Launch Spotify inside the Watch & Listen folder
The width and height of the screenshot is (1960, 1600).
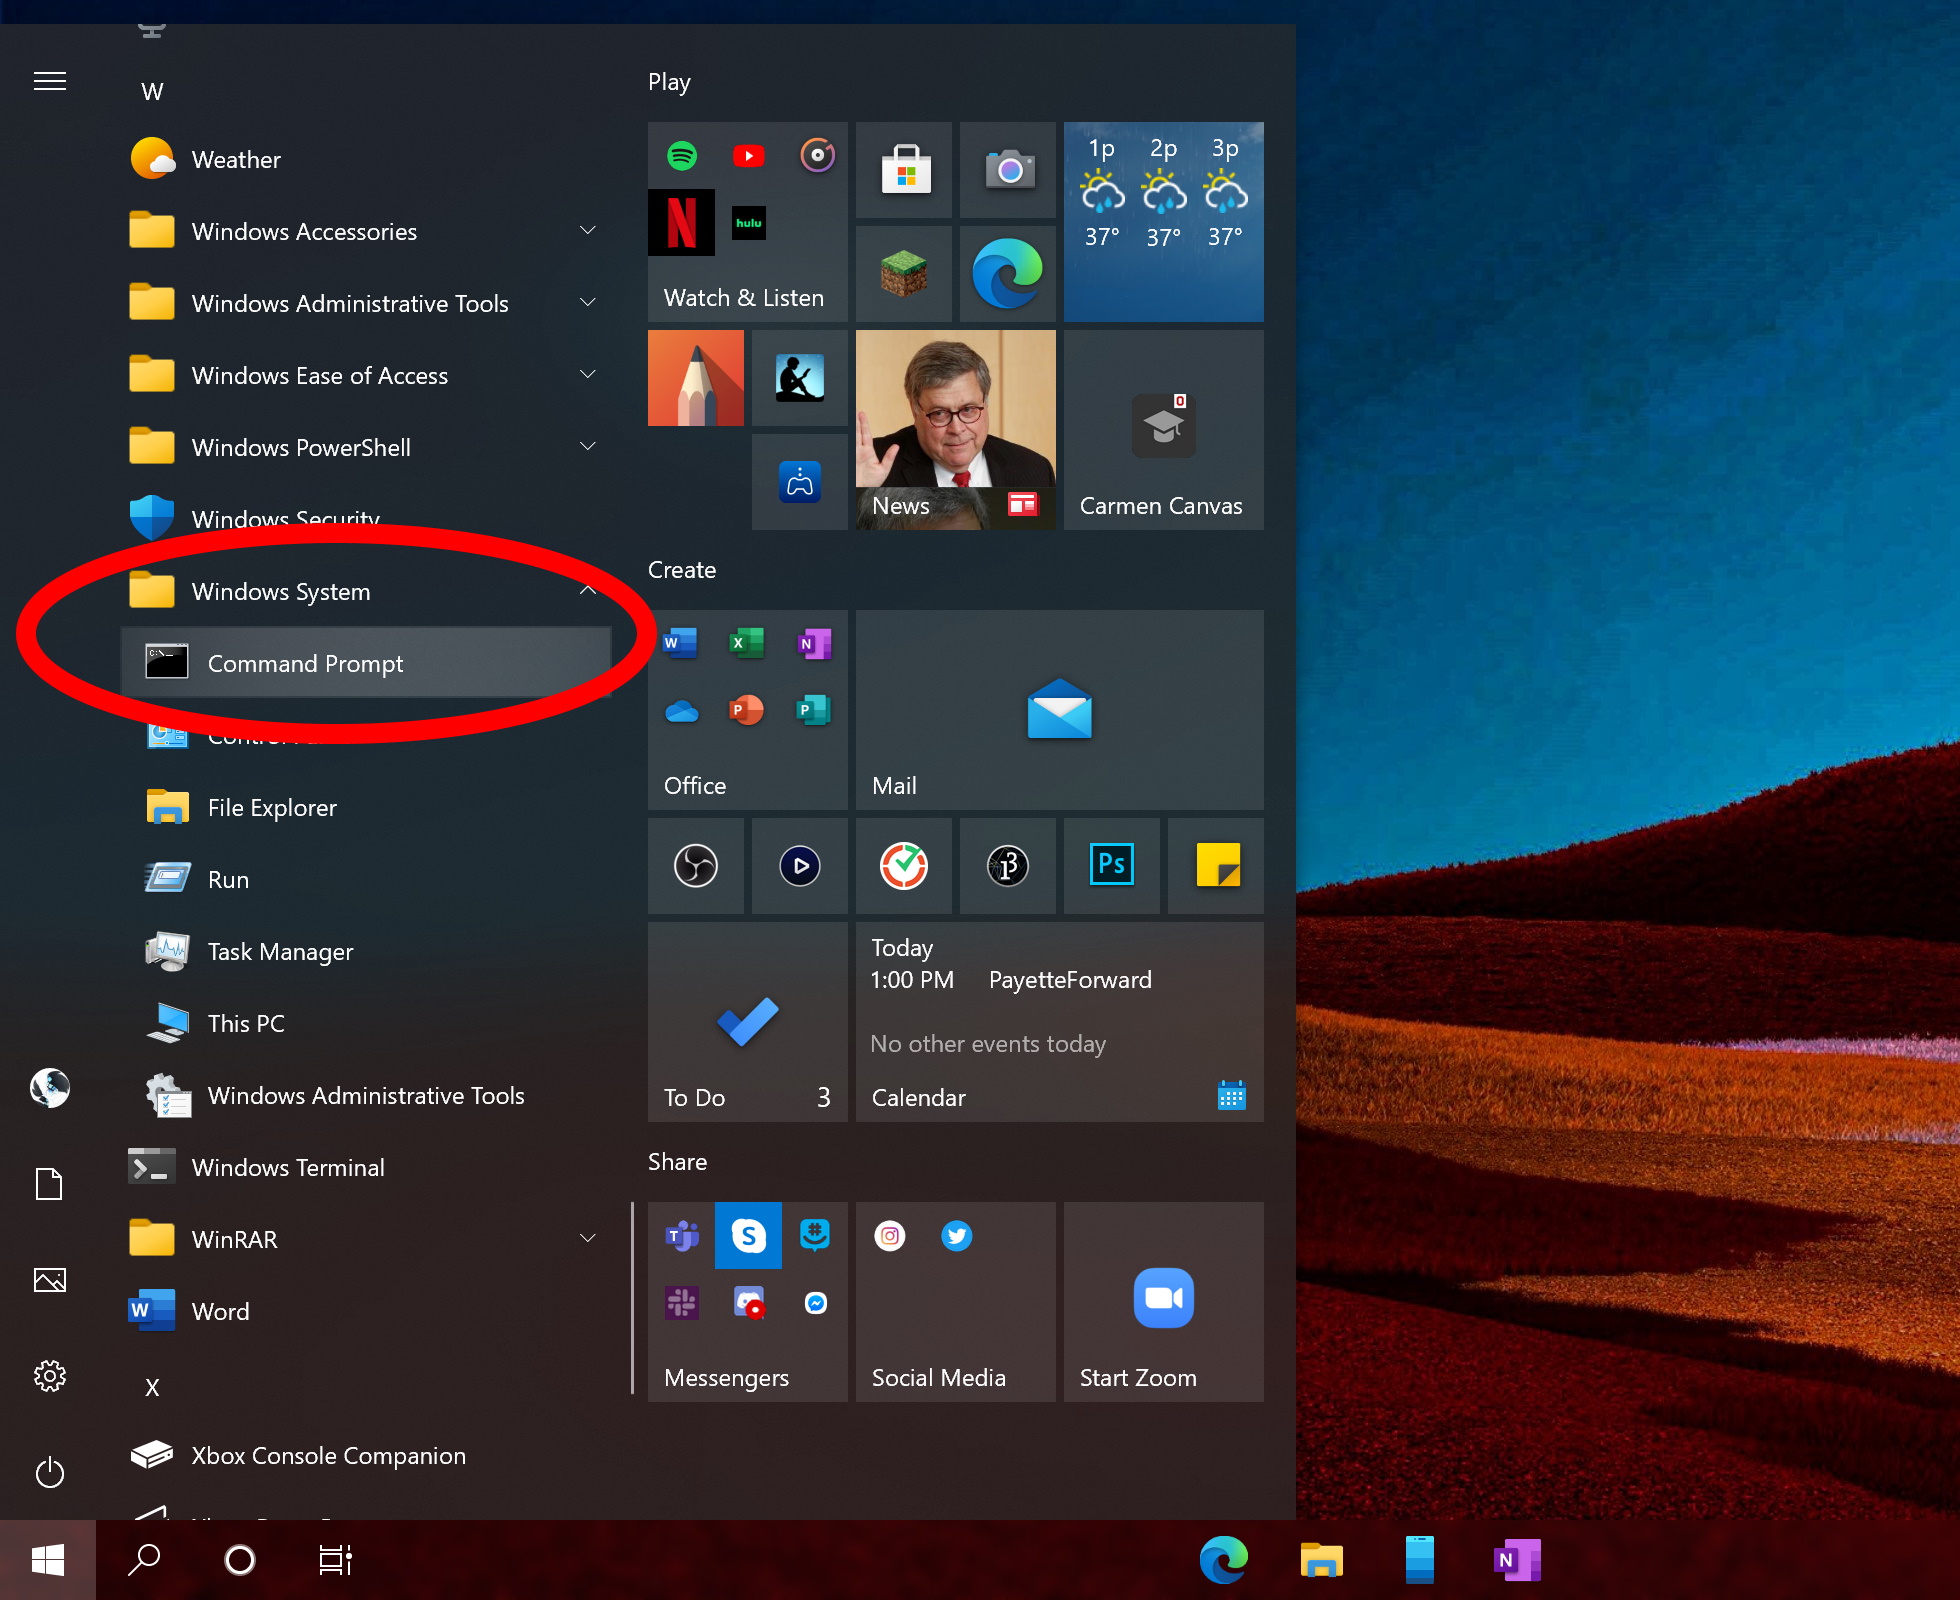point(681,155)
